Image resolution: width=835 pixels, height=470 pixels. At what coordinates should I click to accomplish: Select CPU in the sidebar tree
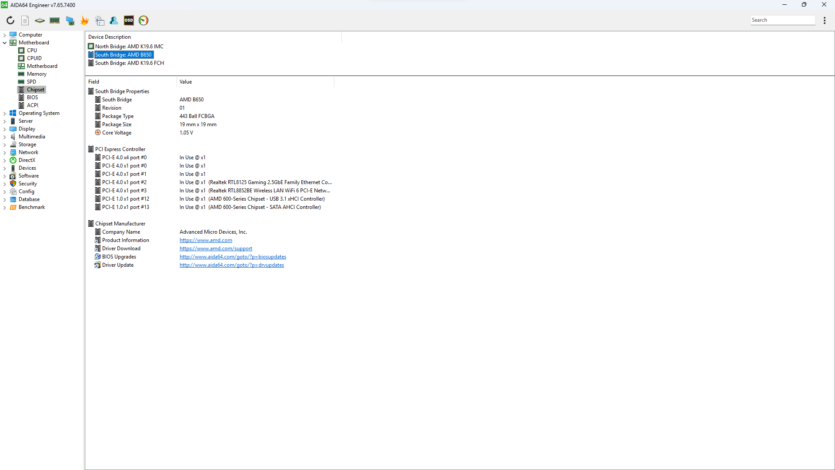(x=31, y=50)
